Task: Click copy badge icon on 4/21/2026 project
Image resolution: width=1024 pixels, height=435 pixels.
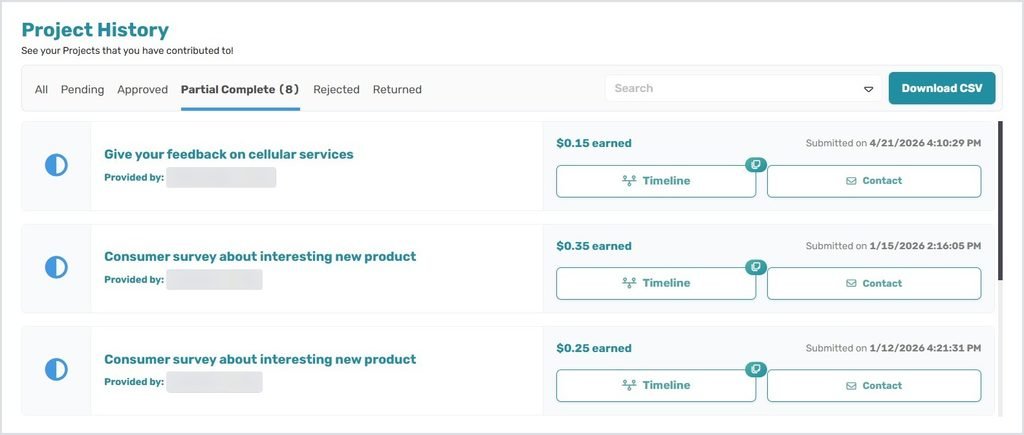Action: pyautogui.click(x=756, y=165)
